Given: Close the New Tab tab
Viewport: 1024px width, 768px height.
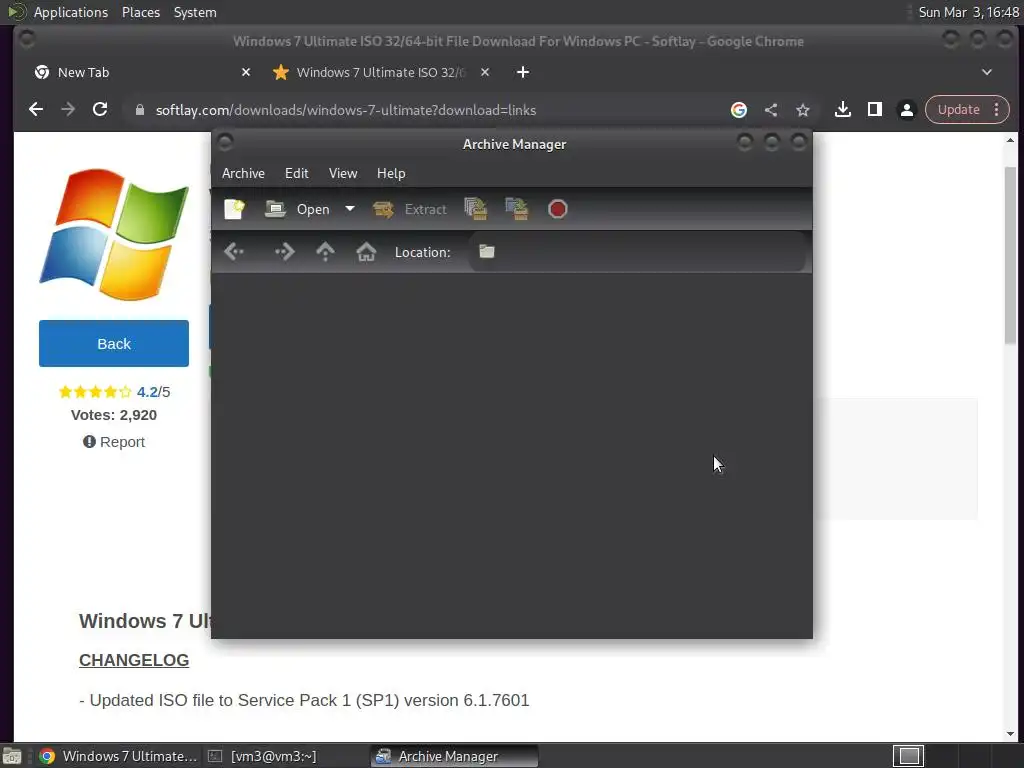Looking at the screenshot, I should pyautogui.click(x=246, y=72).
